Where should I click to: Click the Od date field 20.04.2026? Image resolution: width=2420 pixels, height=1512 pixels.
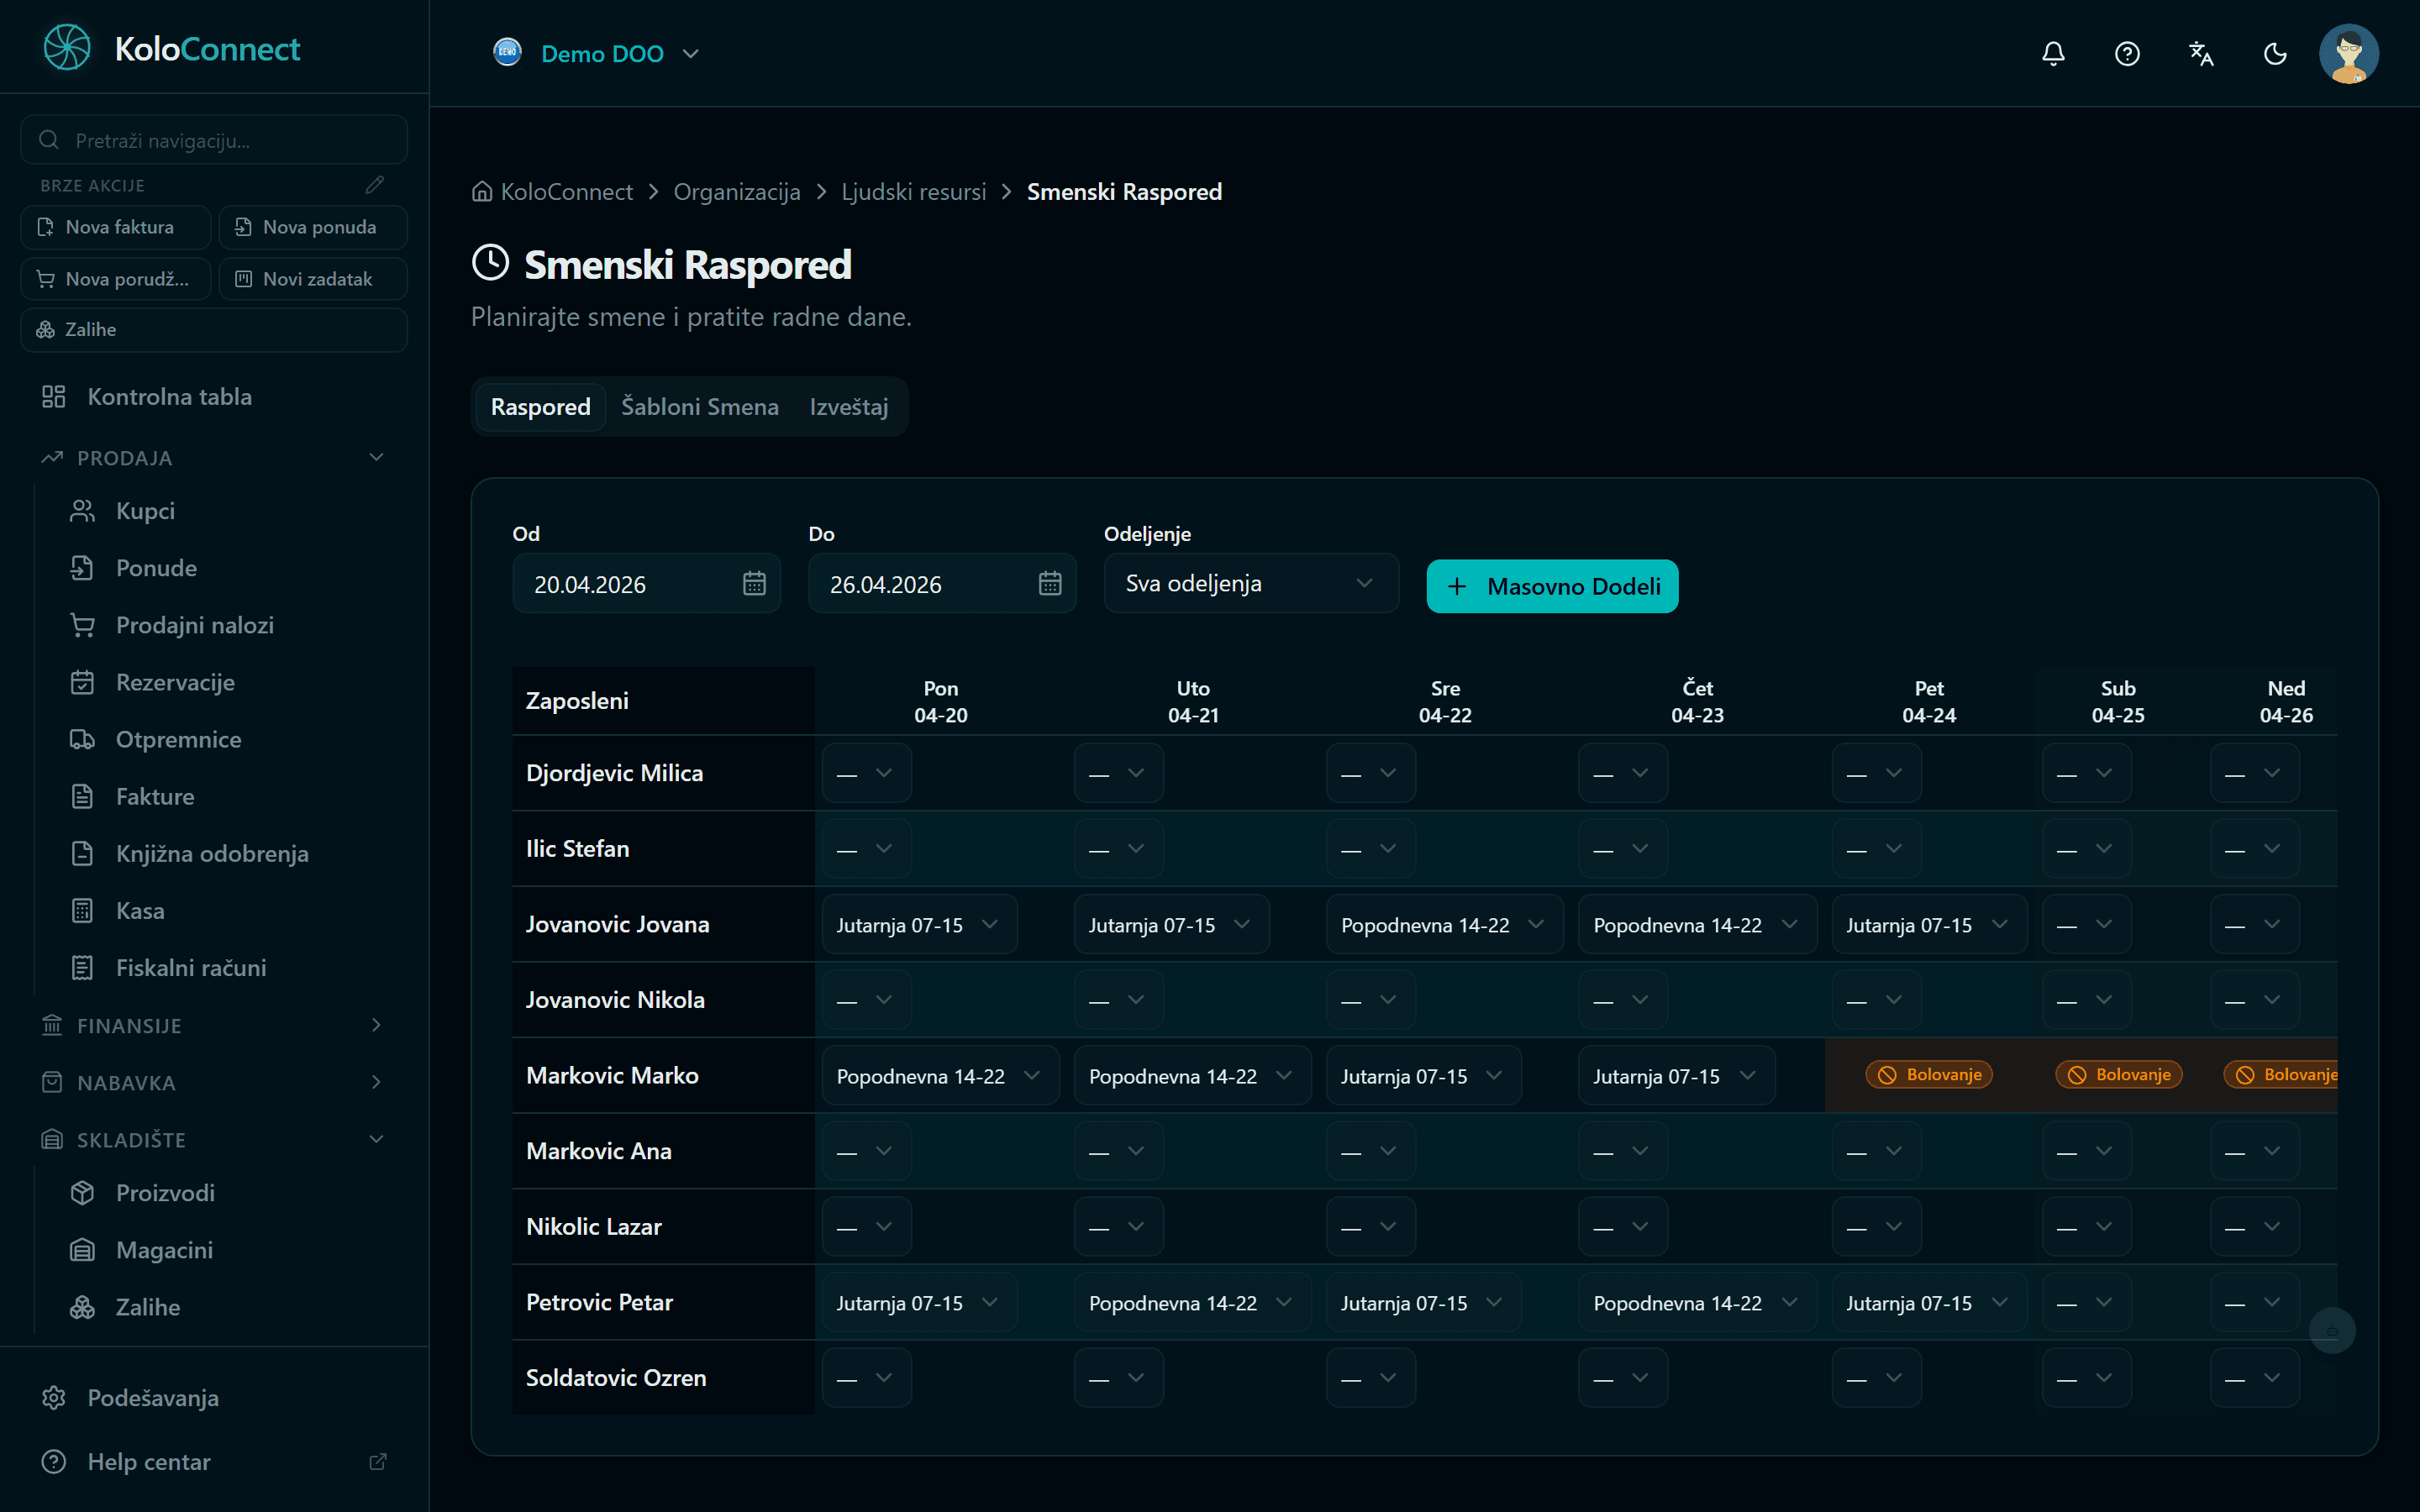[x=646, y=584]
